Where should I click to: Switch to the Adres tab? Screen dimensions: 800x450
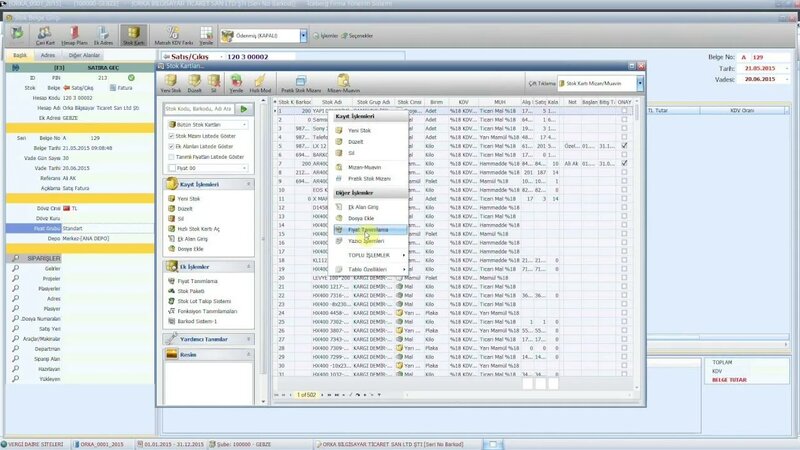[47, 55]
